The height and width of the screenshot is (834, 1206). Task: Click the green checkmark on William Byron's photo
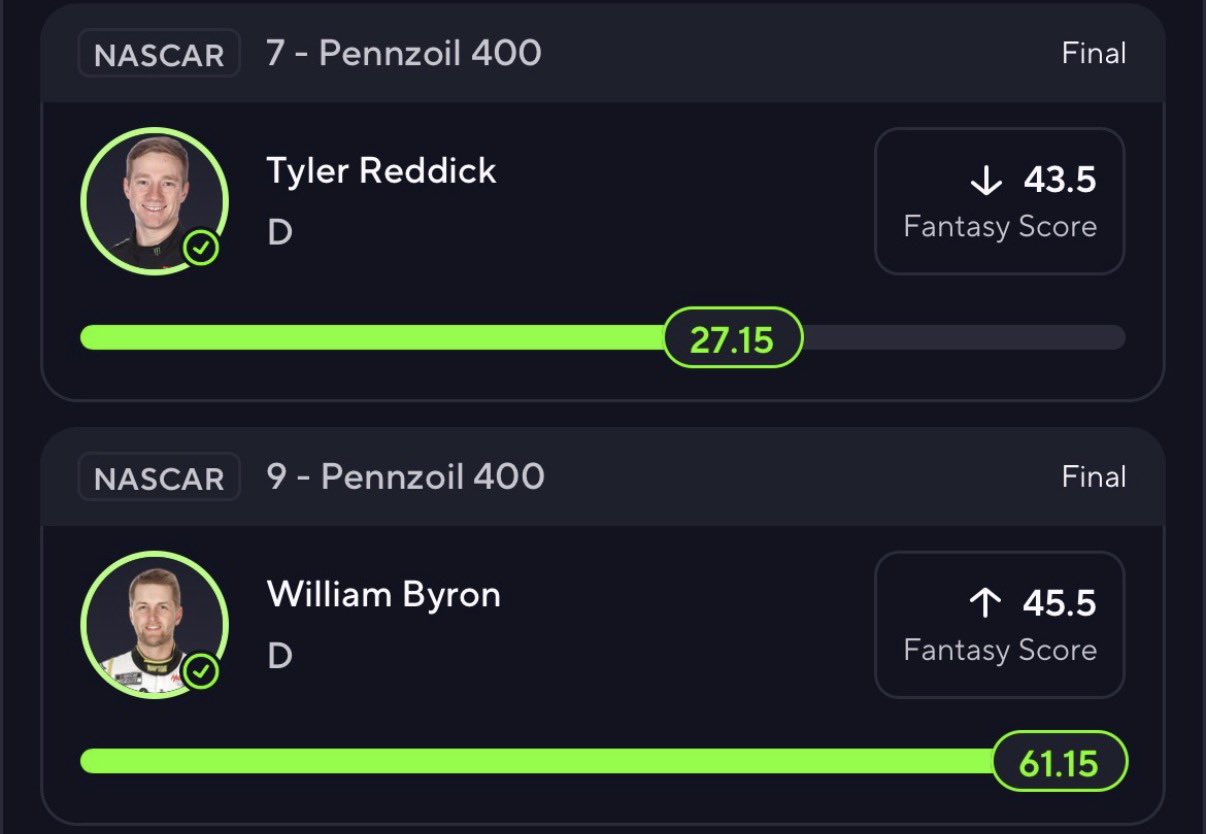[202, 672]
